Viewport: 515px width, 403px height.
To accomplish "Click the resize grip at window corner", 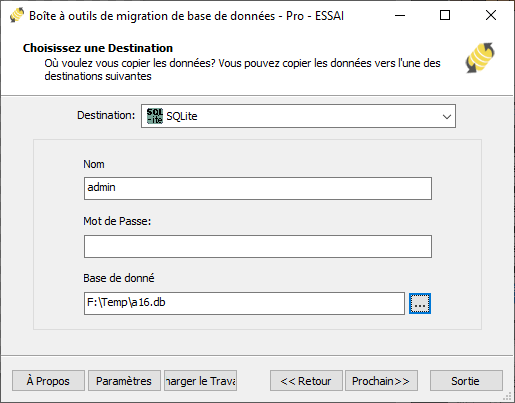I will (x=507, y=396).
